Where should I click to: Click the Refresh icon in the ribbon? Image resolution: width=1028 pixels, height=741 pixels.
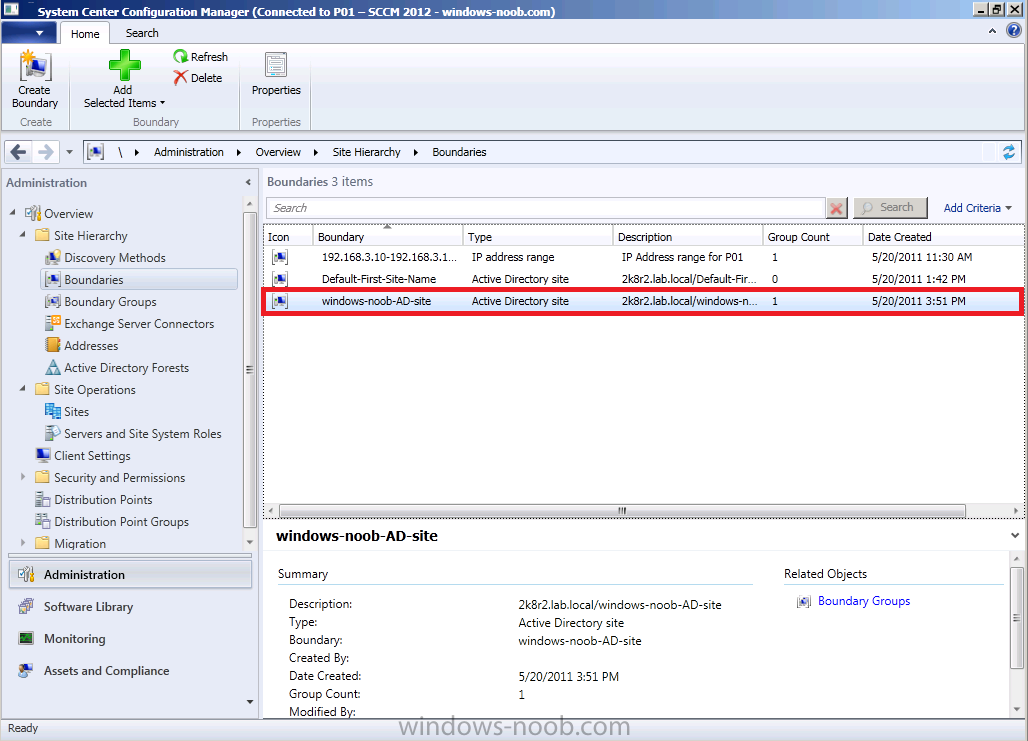pyautogui.click(x=180, y=57)
